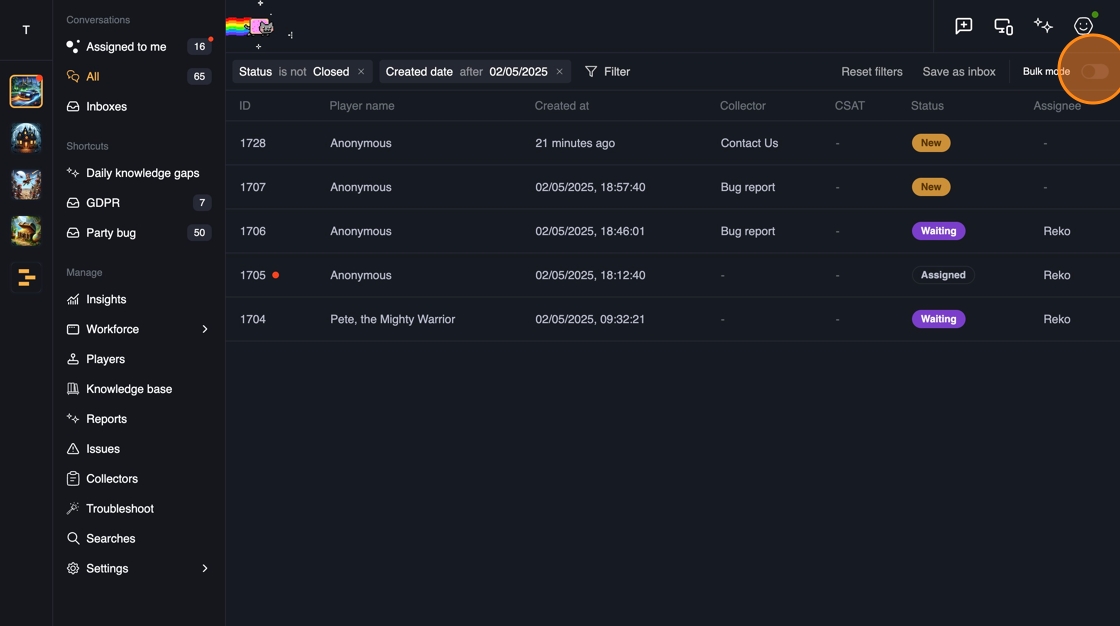Open the smiley status avatar icon
Viewport: 1120px width, 626px height.
point(1083,26)
